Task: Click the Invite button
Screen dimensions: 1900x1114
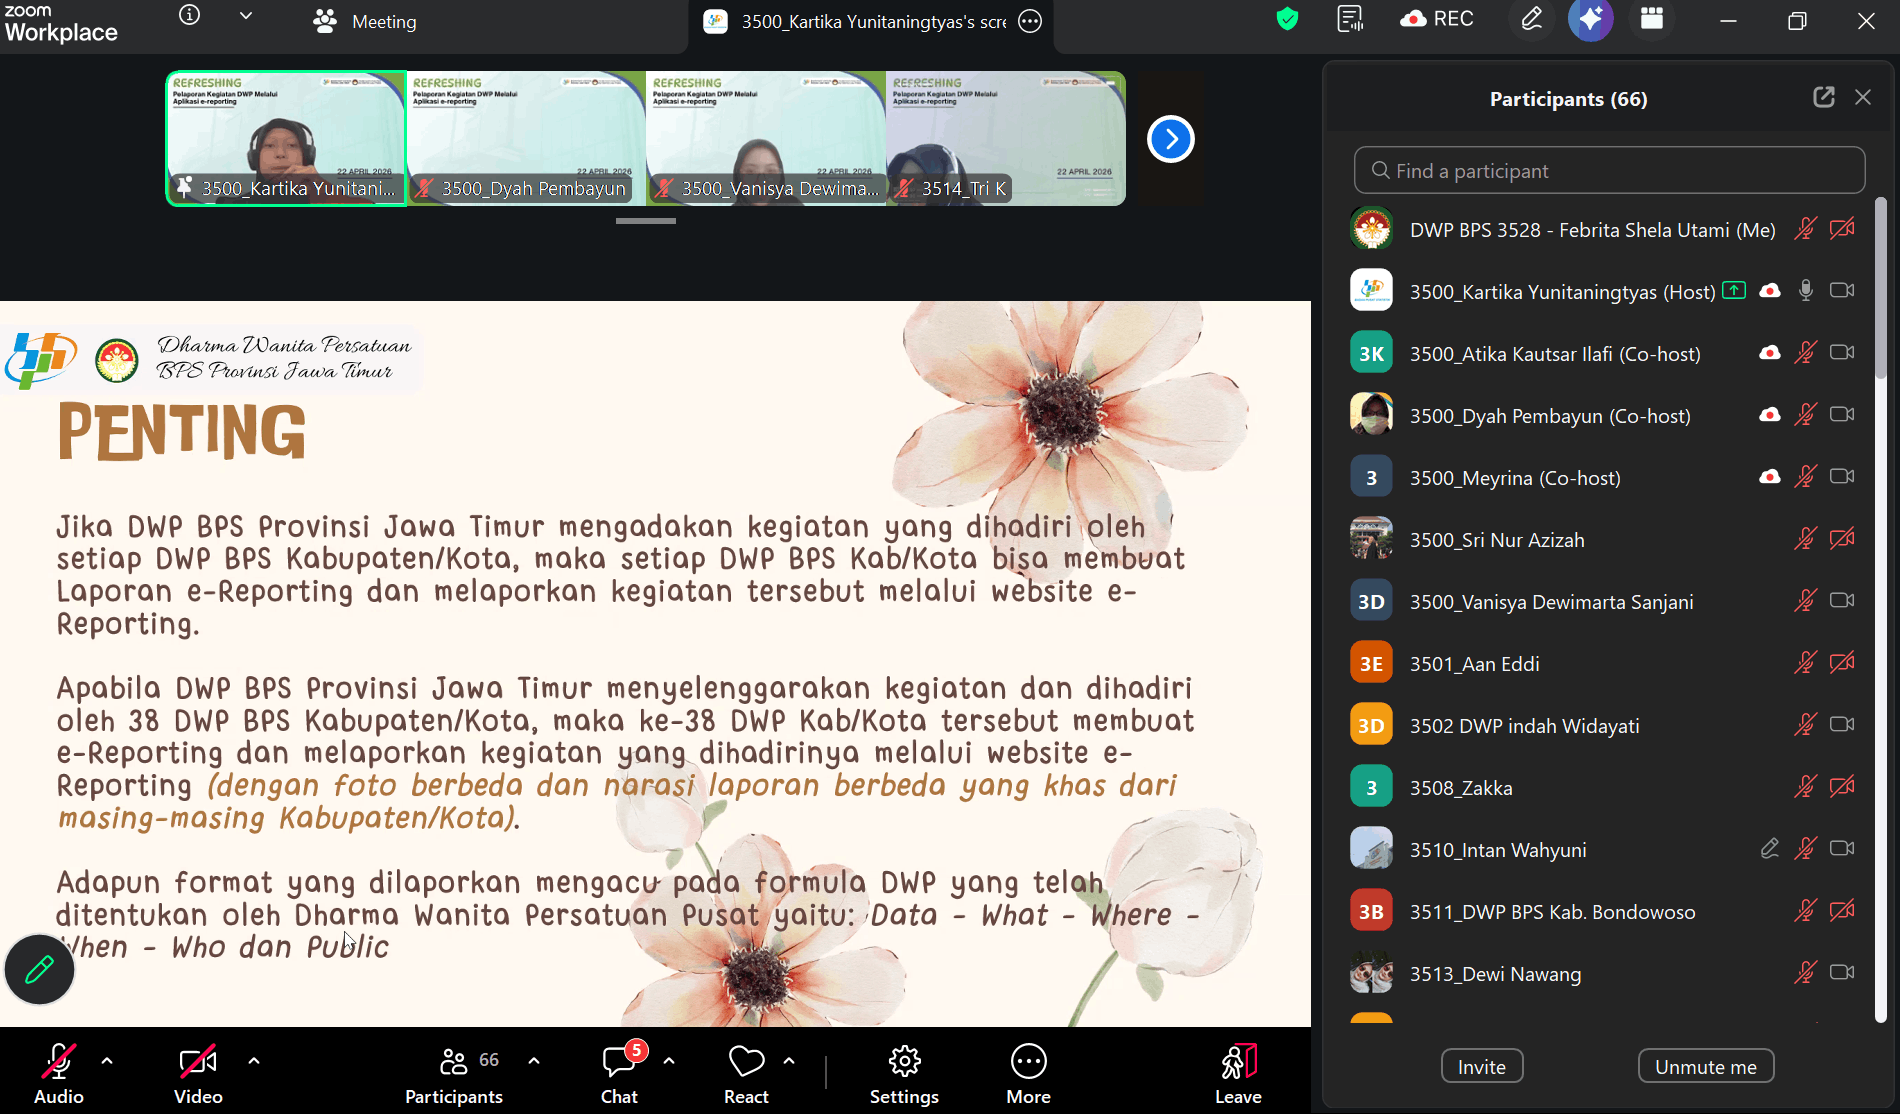Action: coord(1481,1066)
